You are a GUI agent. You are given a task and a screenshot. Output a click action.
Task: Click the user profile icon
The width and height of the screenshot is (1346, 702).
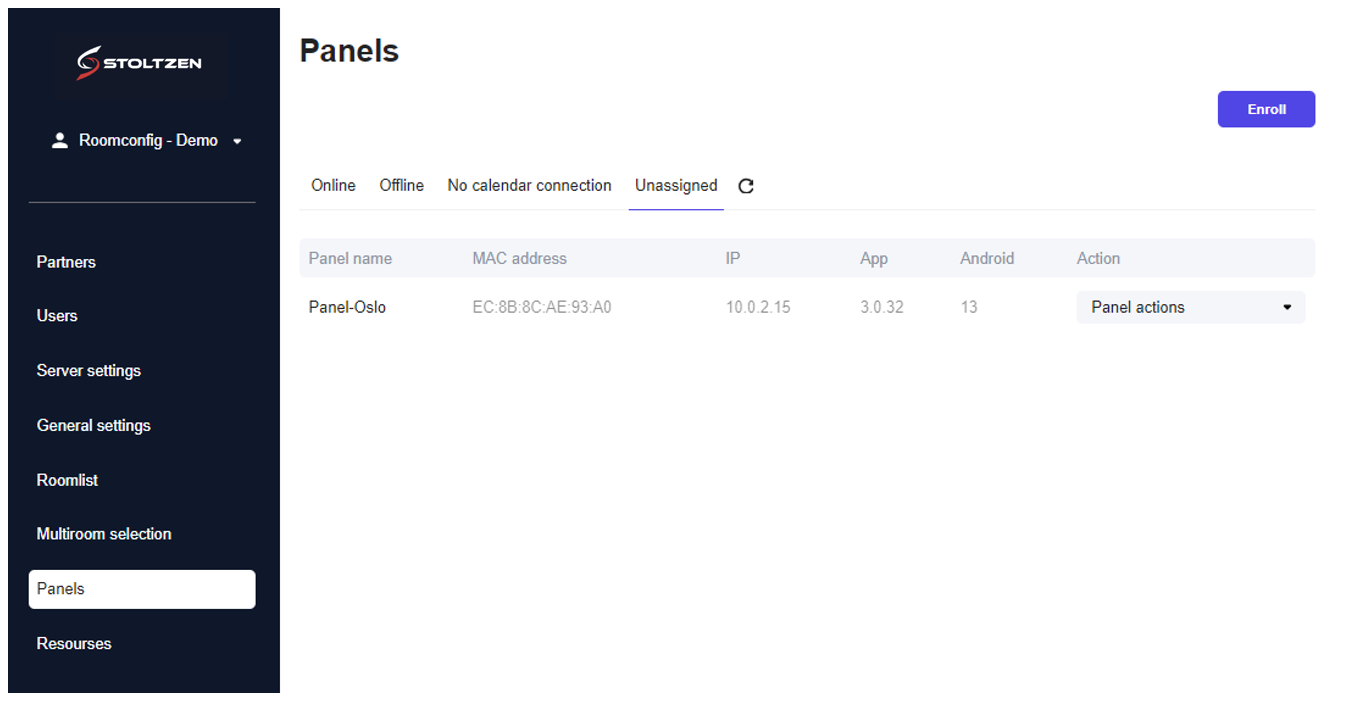coord(60,141)
